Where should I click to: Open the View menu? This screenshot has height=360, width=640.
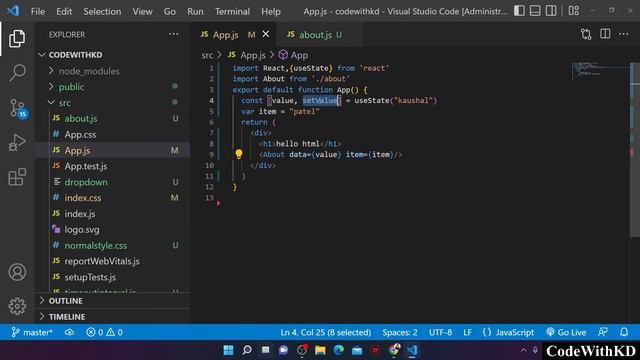(142, 11)
